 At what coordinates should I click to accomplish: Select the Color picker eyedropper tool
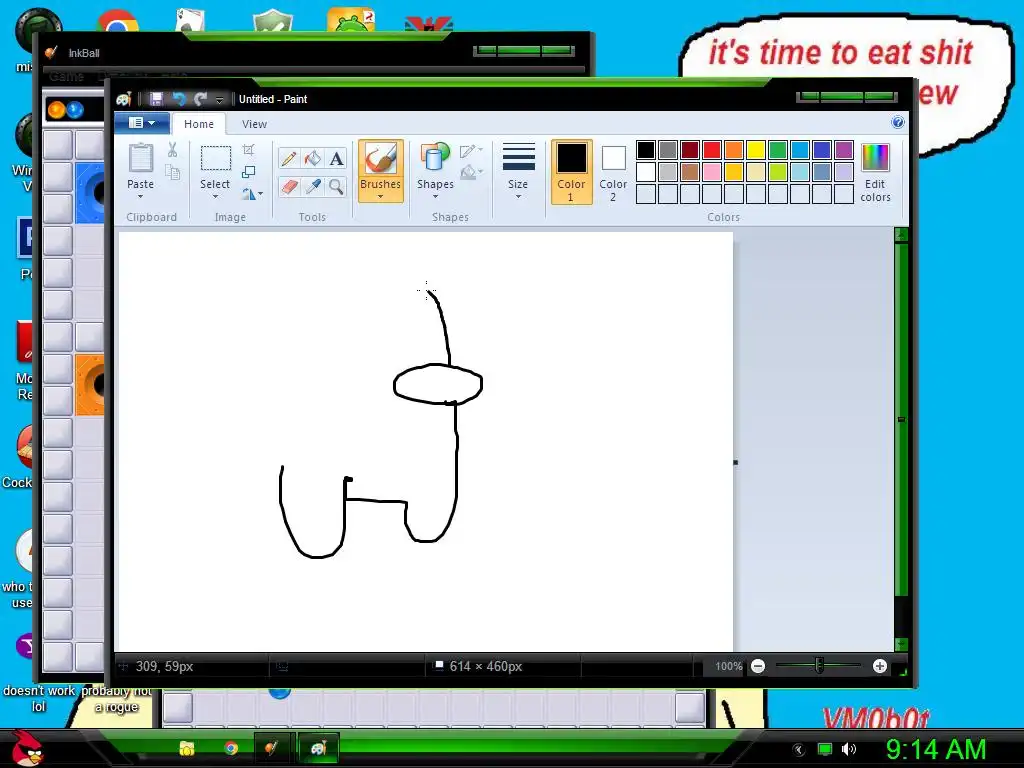pos(313,187)
